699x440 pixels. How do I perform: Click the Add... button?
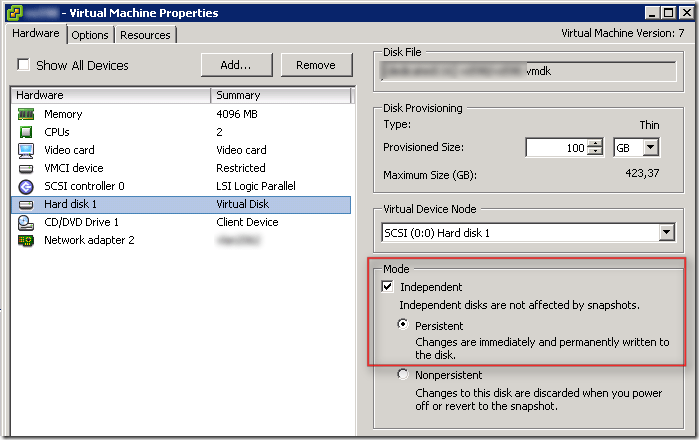coord(236,65)
